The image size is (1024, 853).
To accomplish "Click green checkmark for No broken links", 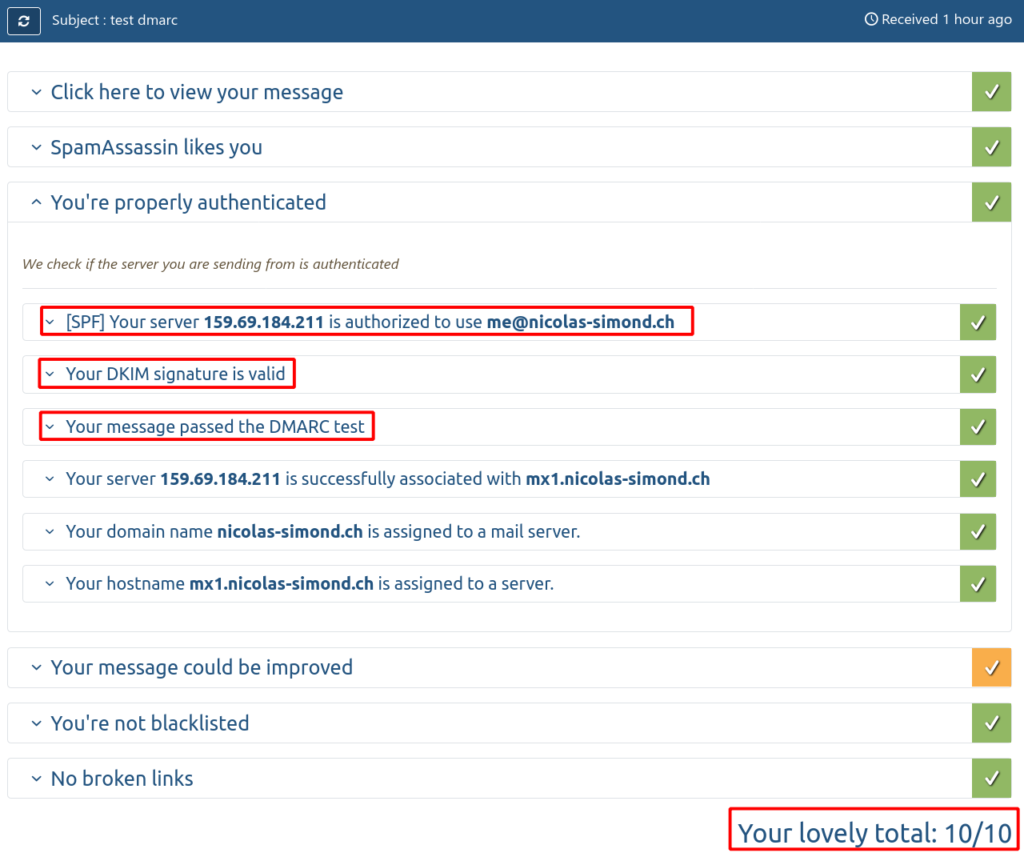I will pos(991,778).
